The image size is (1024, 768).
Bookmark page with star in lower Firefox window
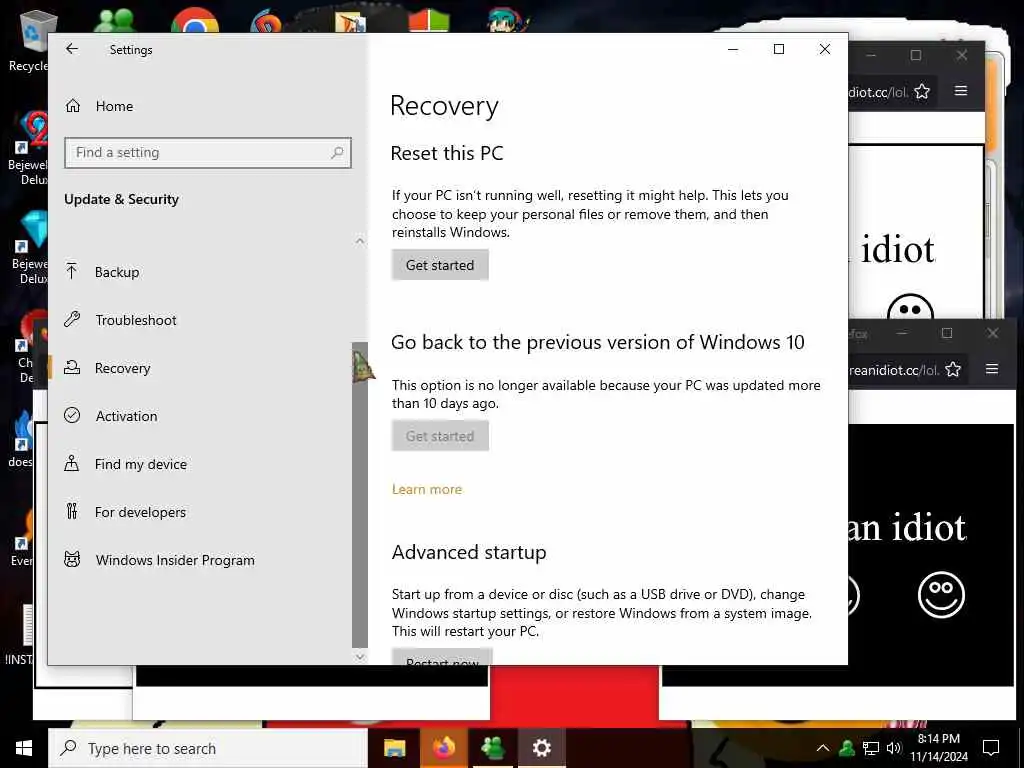click(x=953, y=370)
